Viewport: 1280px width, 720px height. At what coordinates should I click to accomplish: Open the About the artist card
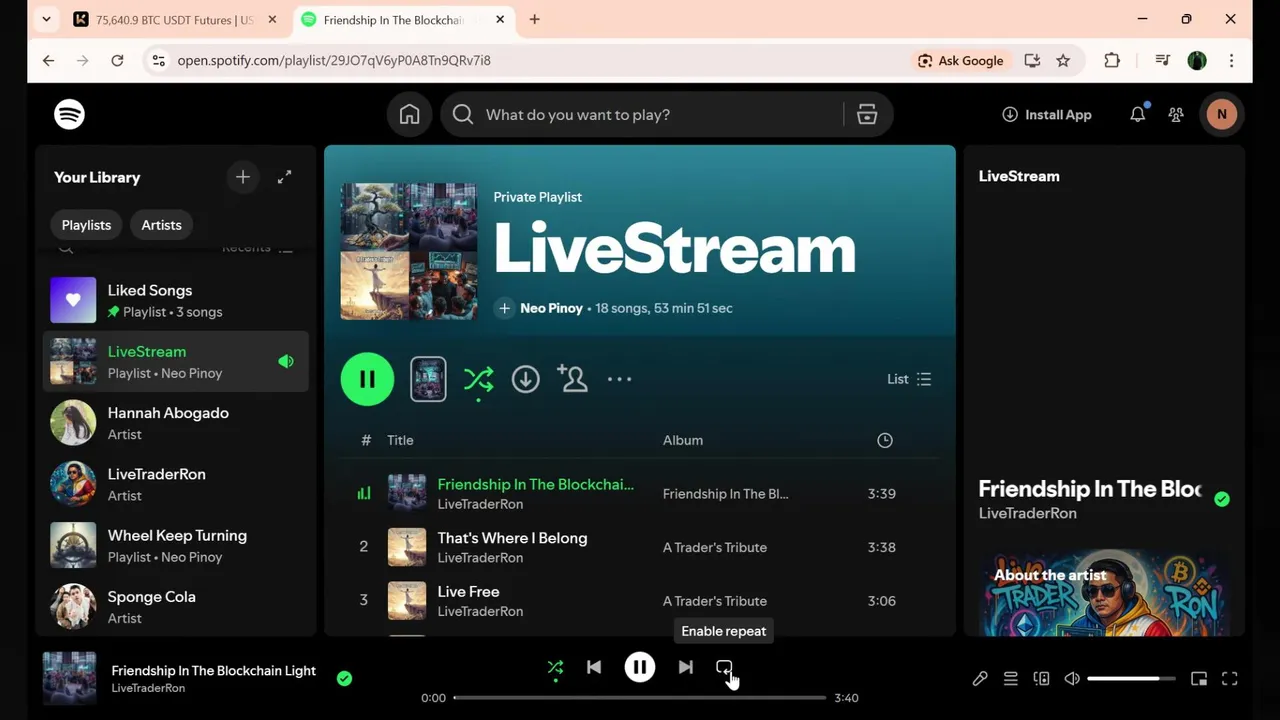pos(1104,592)
